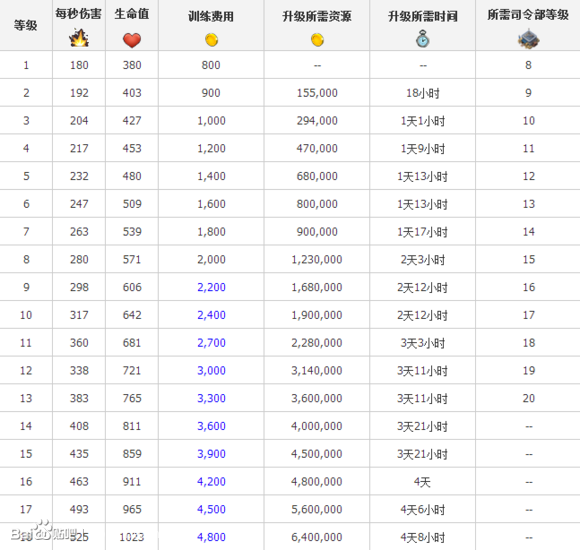The image size is (580, 550).
Task: Click the Baidu Tieba watermark logo
Action: coord(46,531)
